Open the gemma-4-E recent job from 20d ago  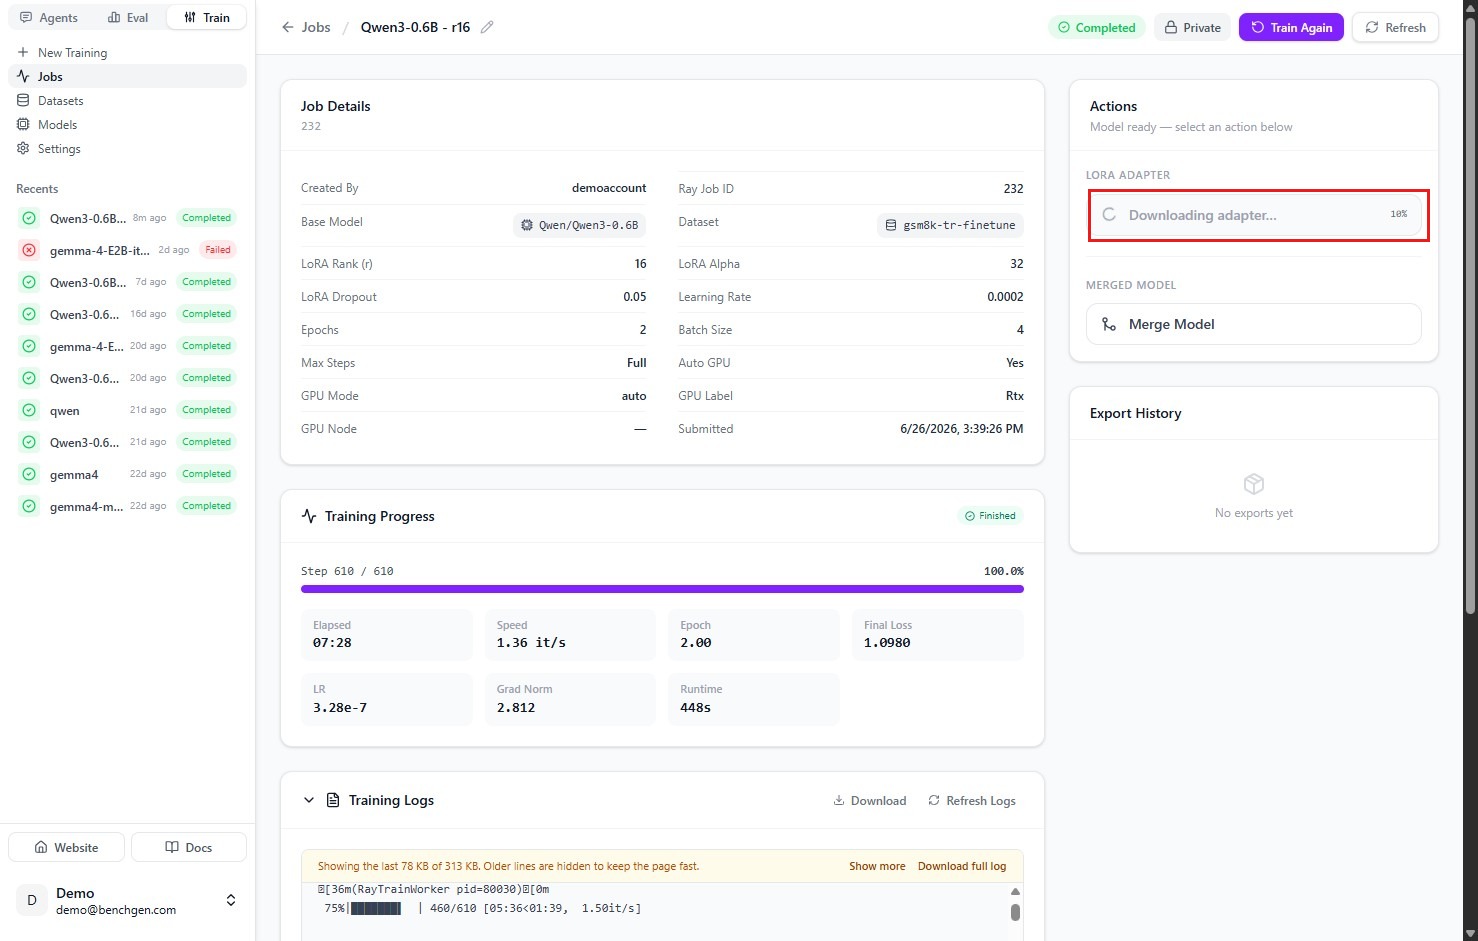[127, 346]
